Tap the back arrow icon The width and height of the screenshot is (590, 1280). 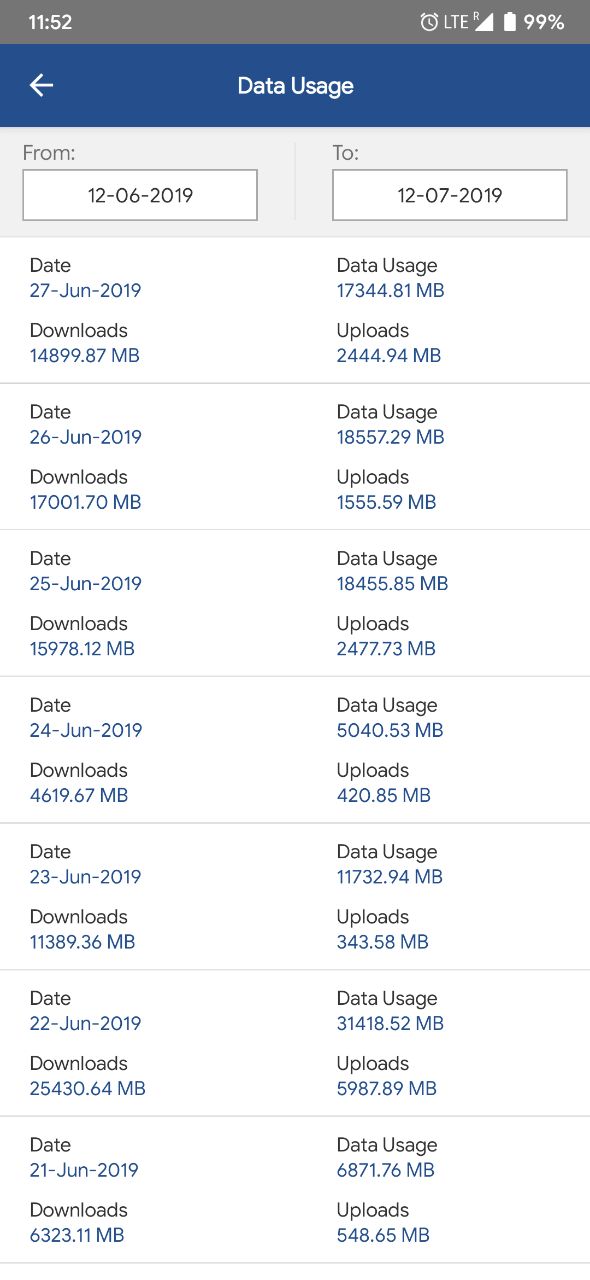pos(41,86)
